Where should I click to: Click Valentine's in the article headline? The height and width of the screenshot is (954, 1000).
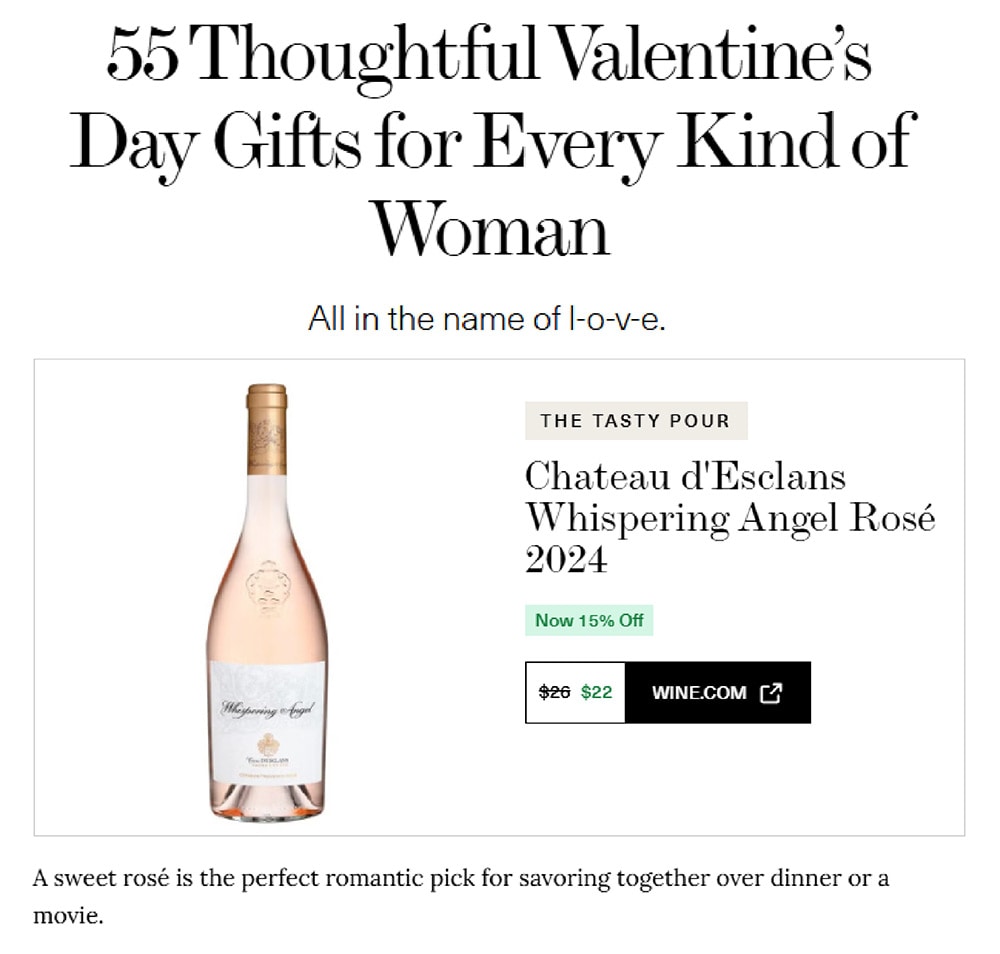coord(712,58)
